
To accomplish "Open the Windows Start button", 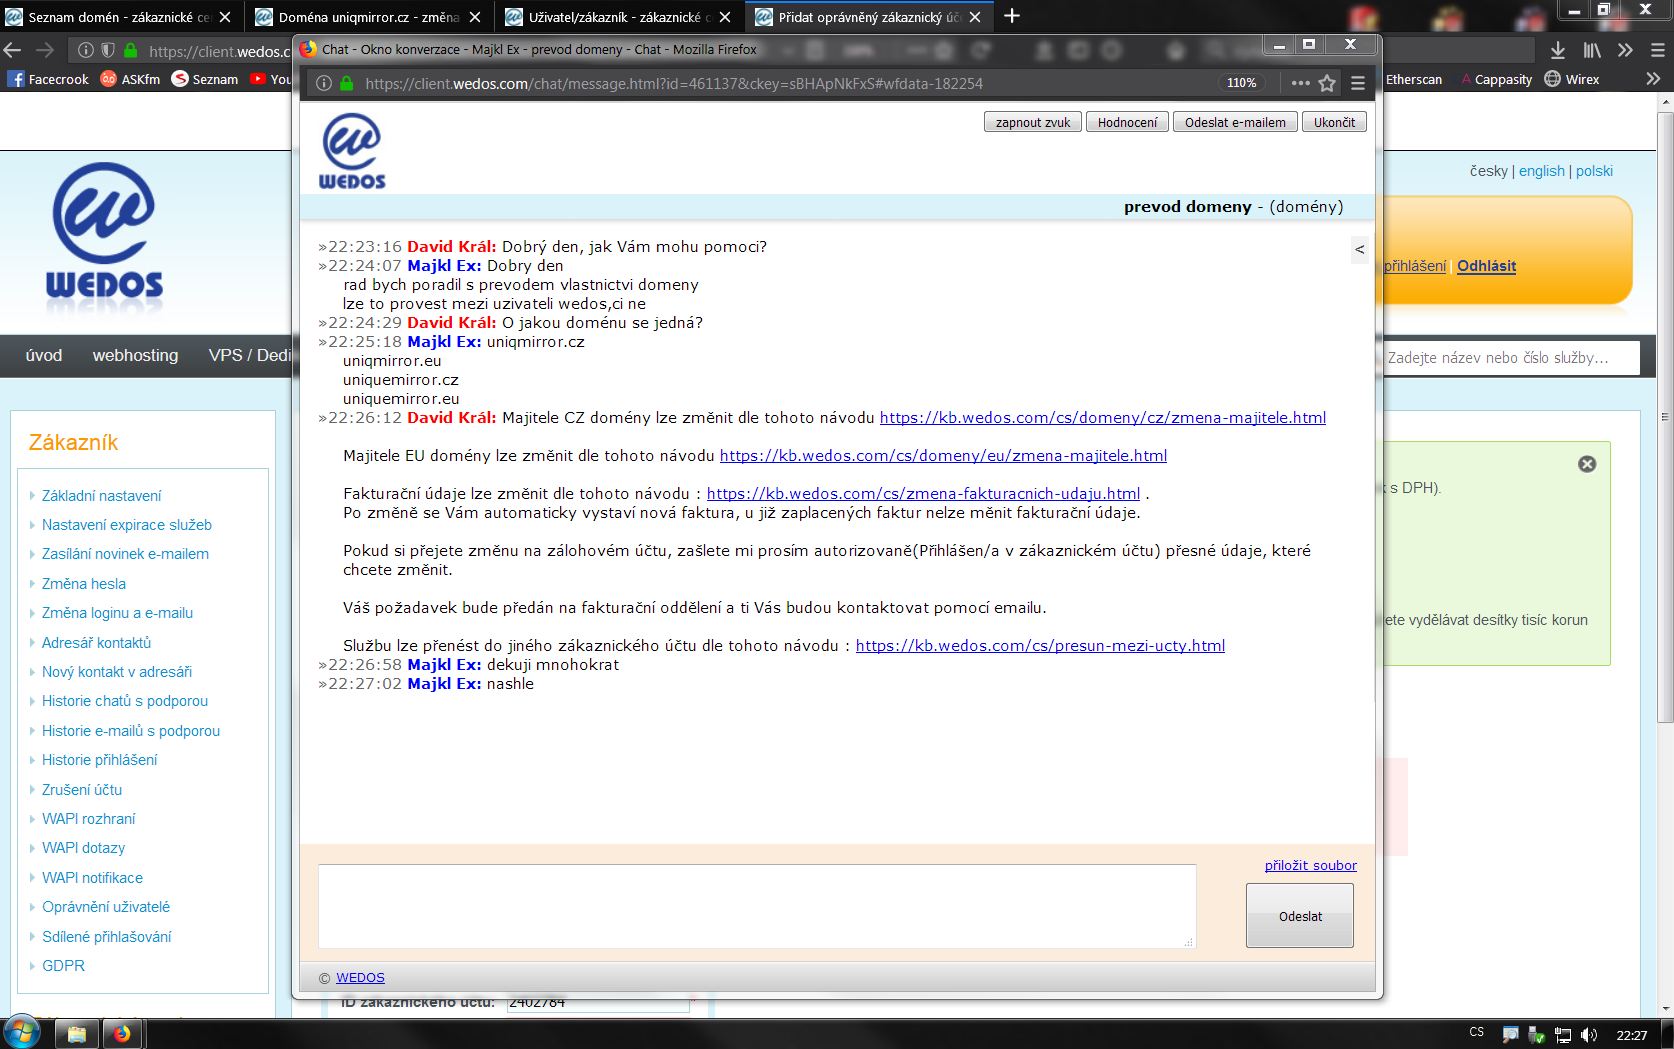I will tap(21, 1033).
